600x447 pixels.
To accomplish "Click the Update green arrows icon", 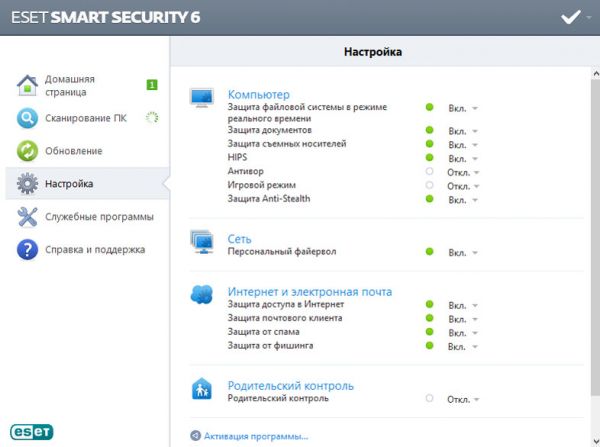I will (x=28, y=151).
